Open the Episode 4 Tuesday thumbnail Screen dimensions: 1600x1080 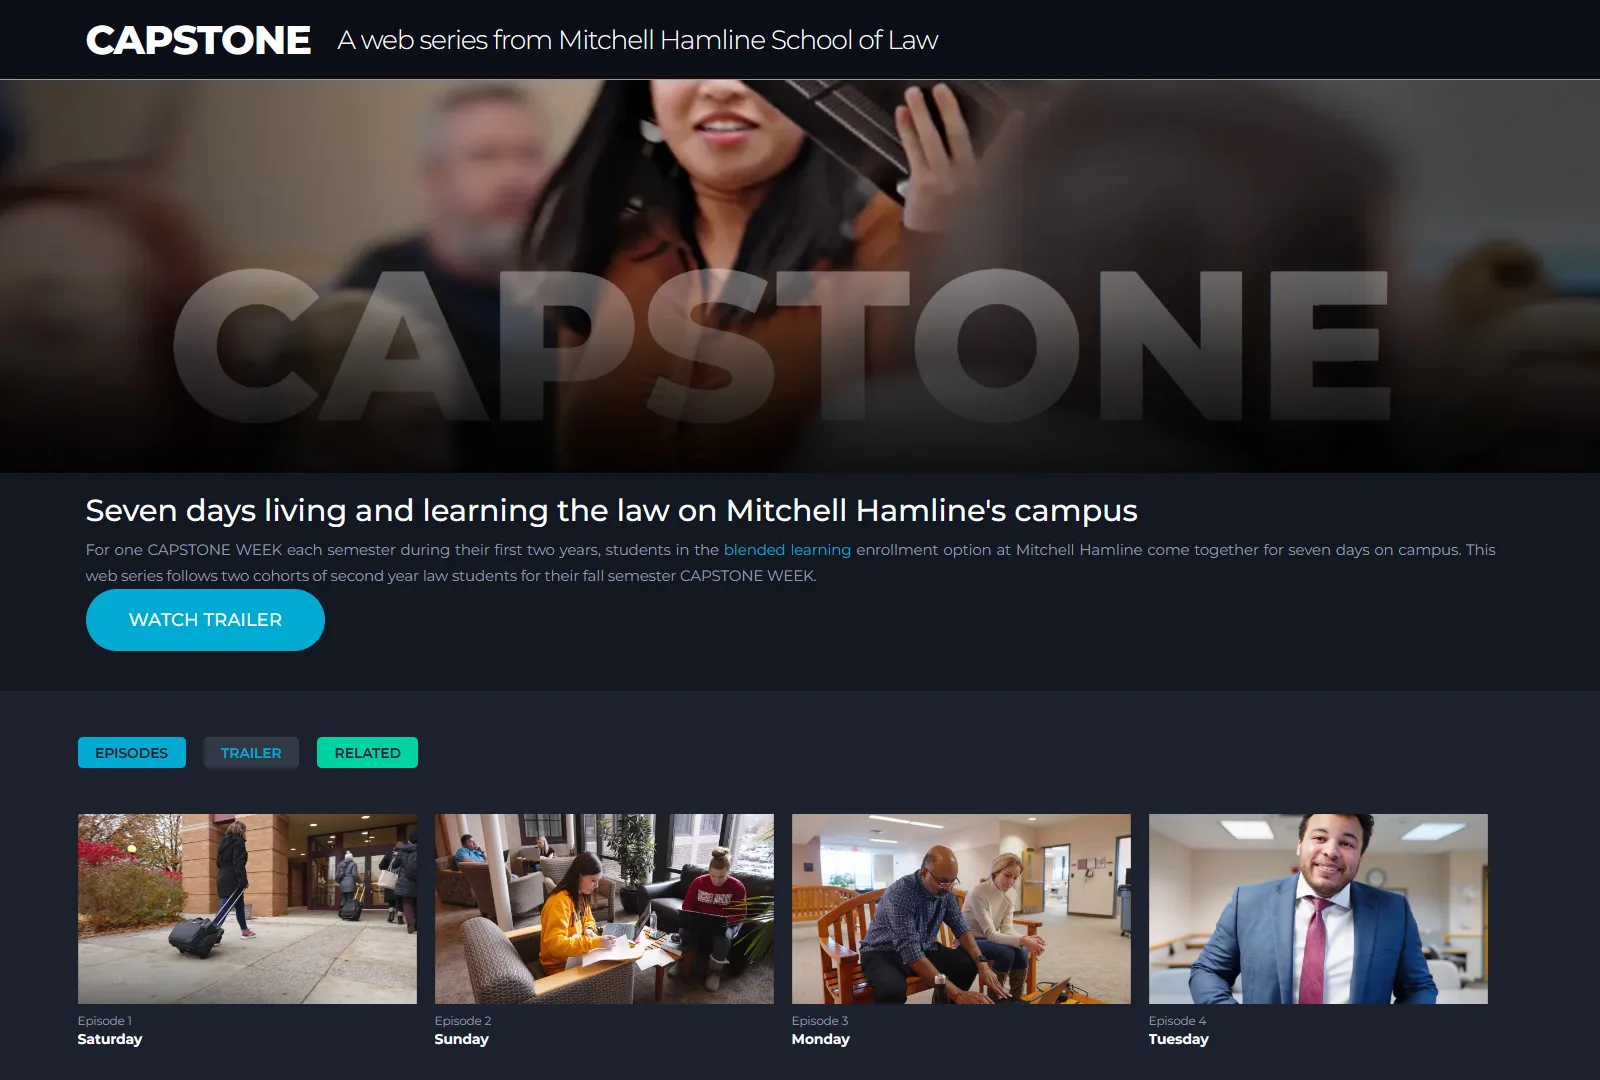point(1318,909)
